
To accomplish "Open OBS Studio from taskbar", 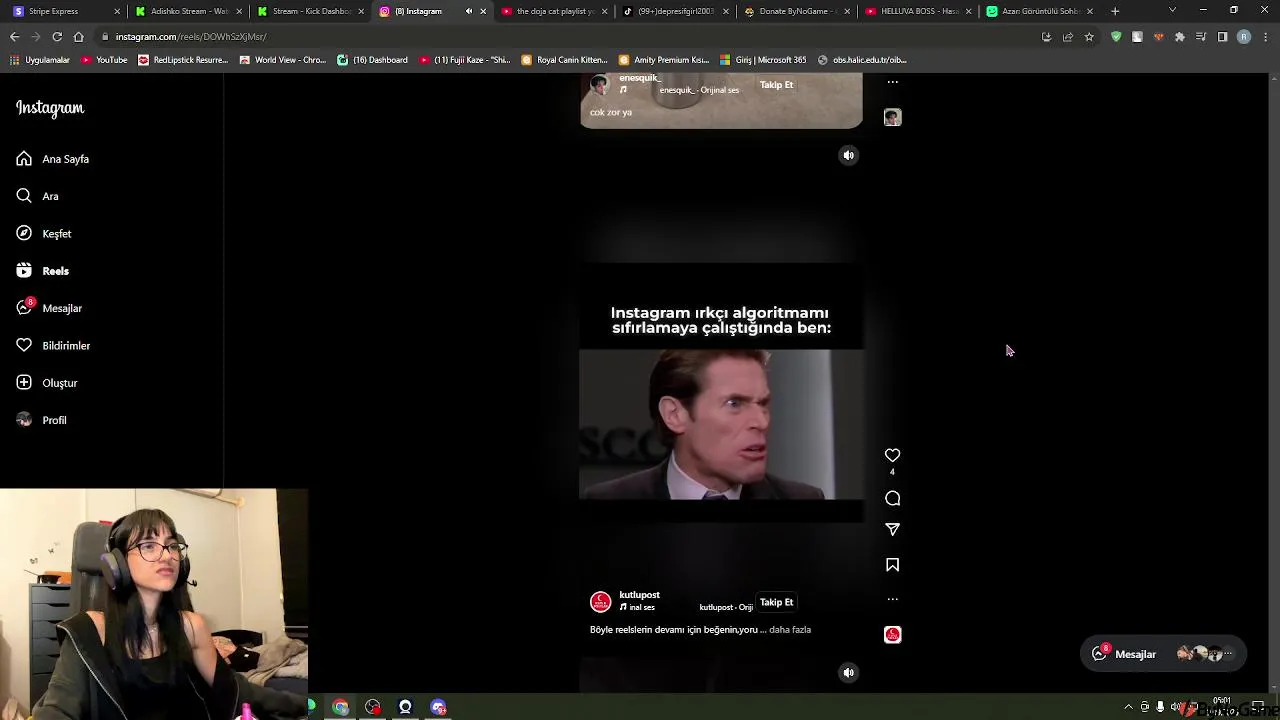I will [x=373, y=707].
